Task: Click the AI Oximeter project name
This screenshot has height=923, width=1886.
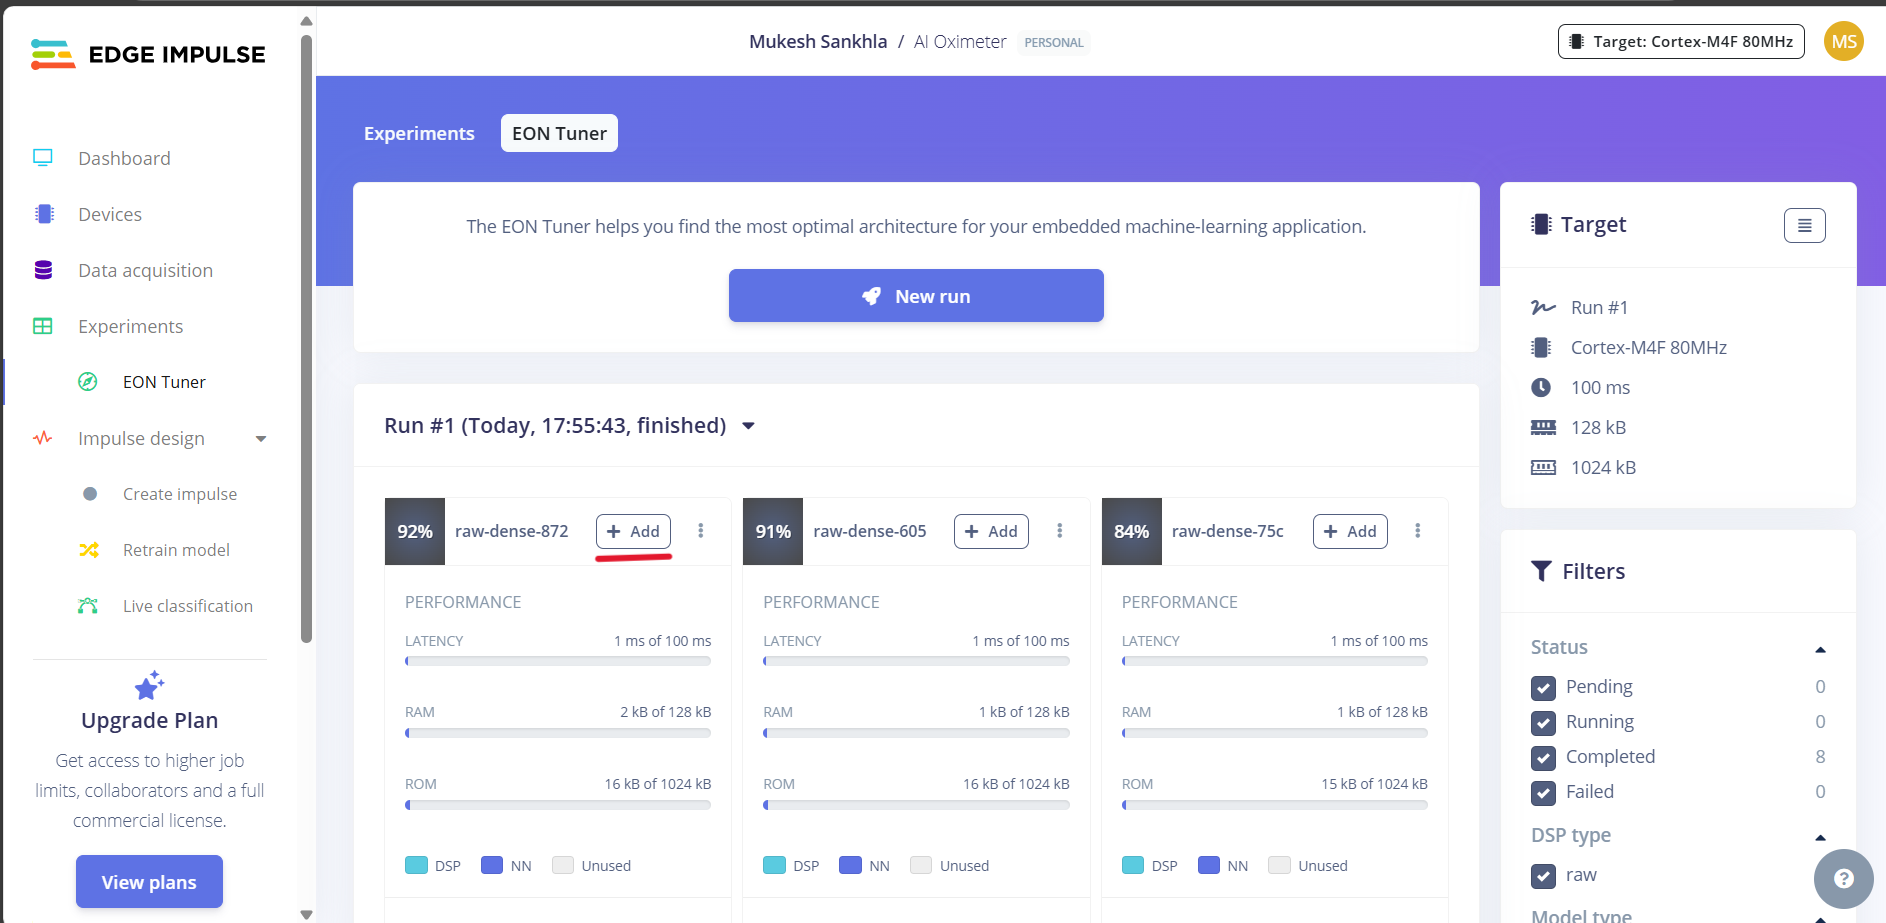Action: pos(960,42)
